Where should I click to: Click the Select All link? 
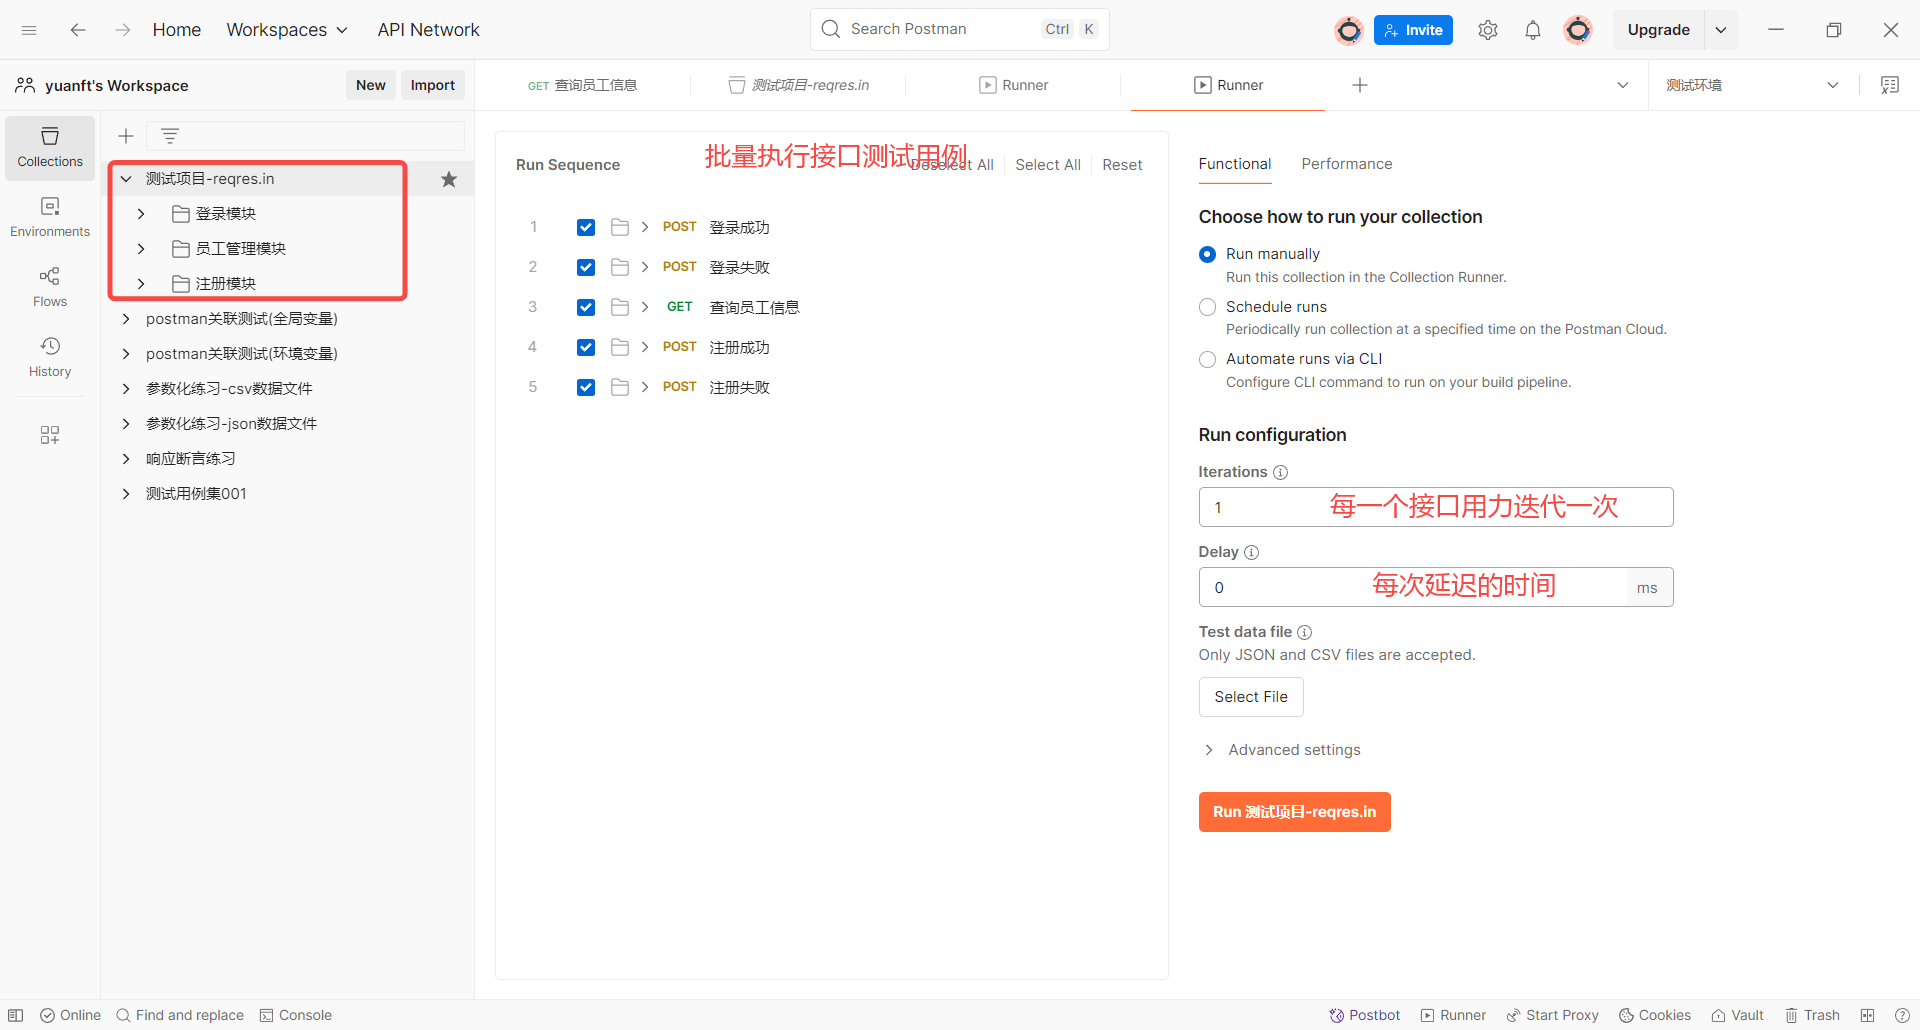1047,165
